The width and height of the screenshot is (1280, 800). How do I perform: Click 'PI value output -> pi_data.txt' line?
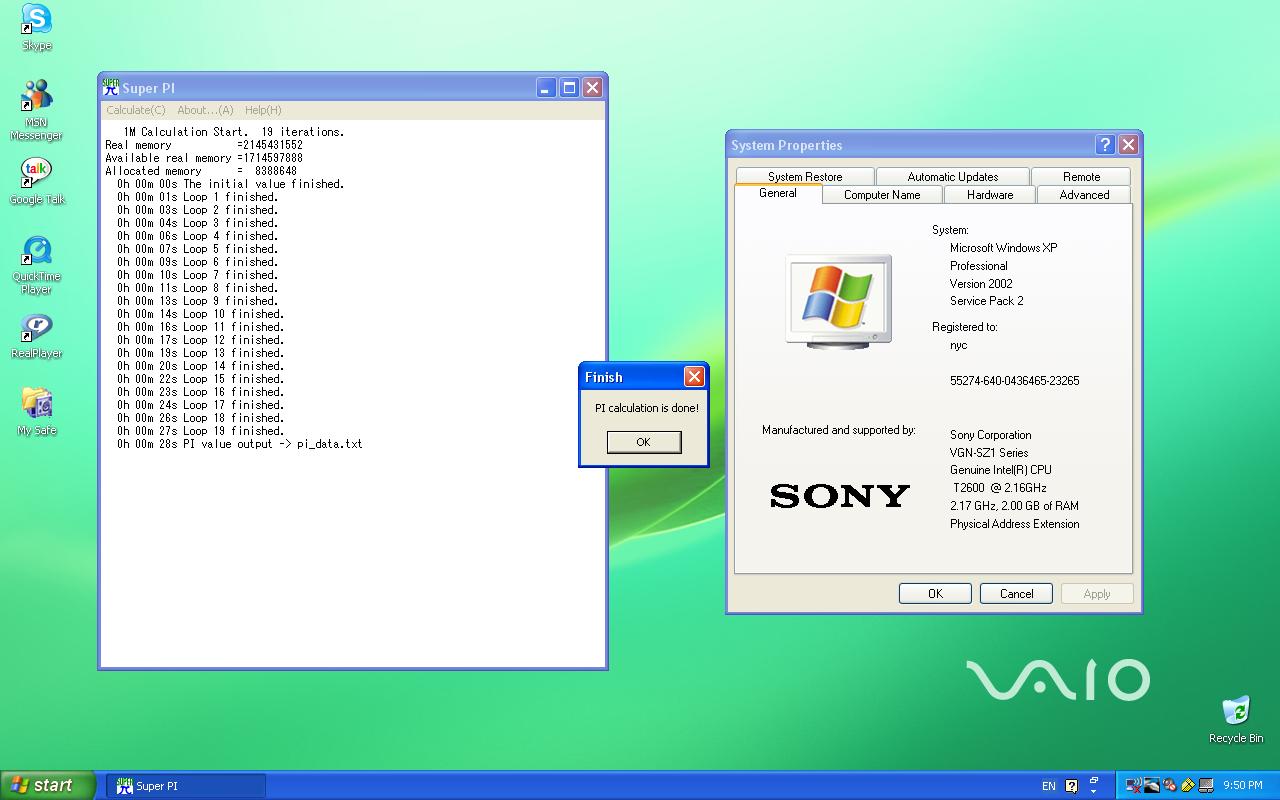[x=240, y=444]
